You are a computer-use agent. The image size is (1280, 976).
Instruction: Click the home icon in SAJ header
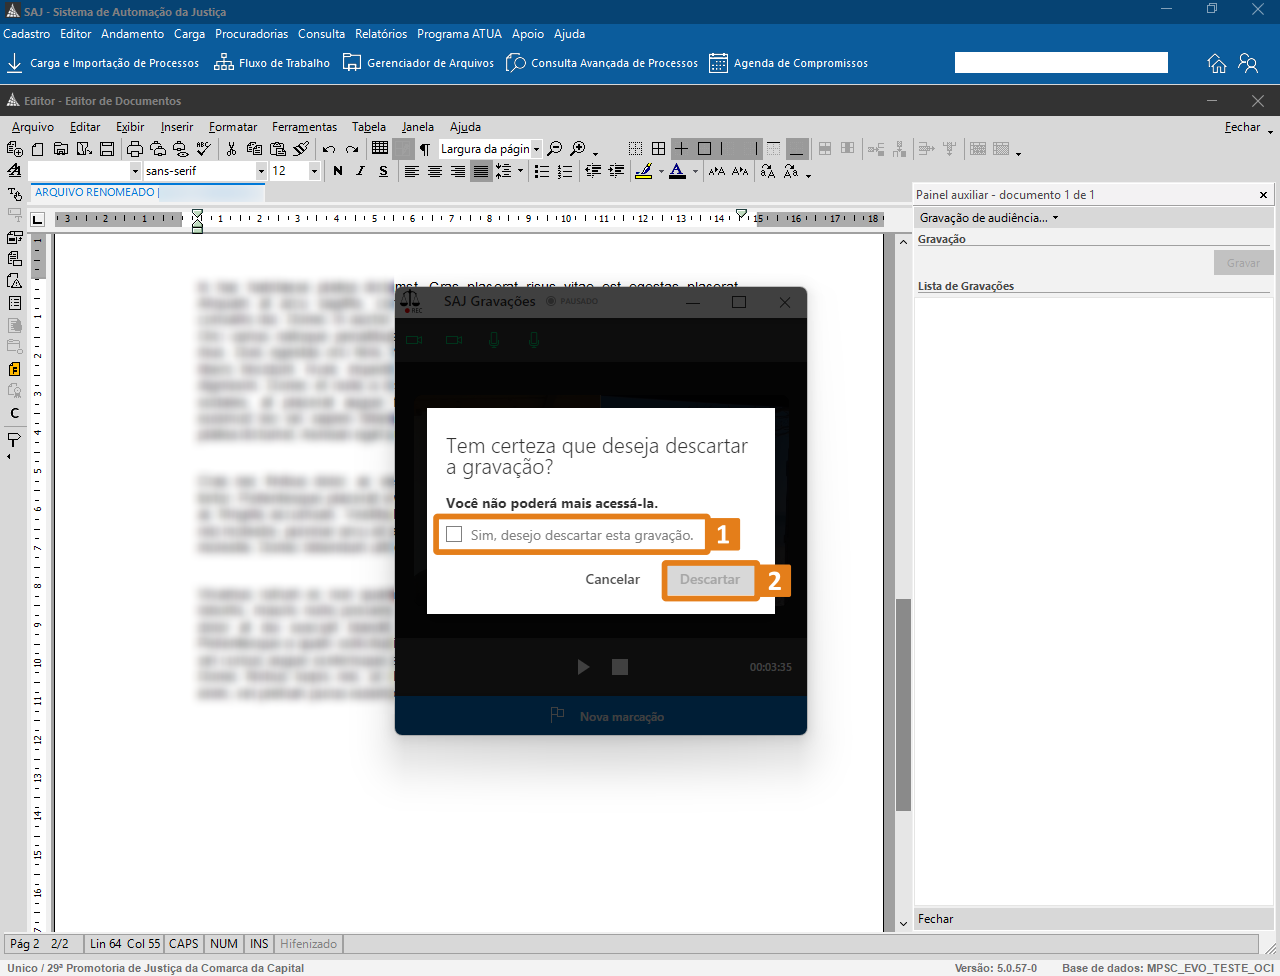point(1217,63)
